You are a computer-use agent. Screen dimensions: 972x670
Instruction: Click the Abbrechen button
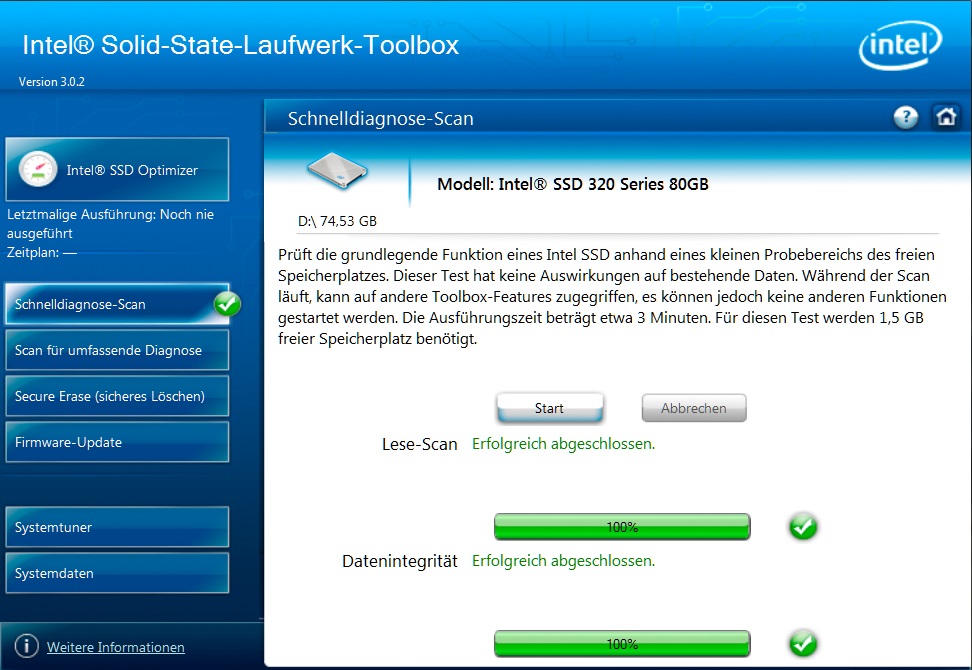point(694,408)
